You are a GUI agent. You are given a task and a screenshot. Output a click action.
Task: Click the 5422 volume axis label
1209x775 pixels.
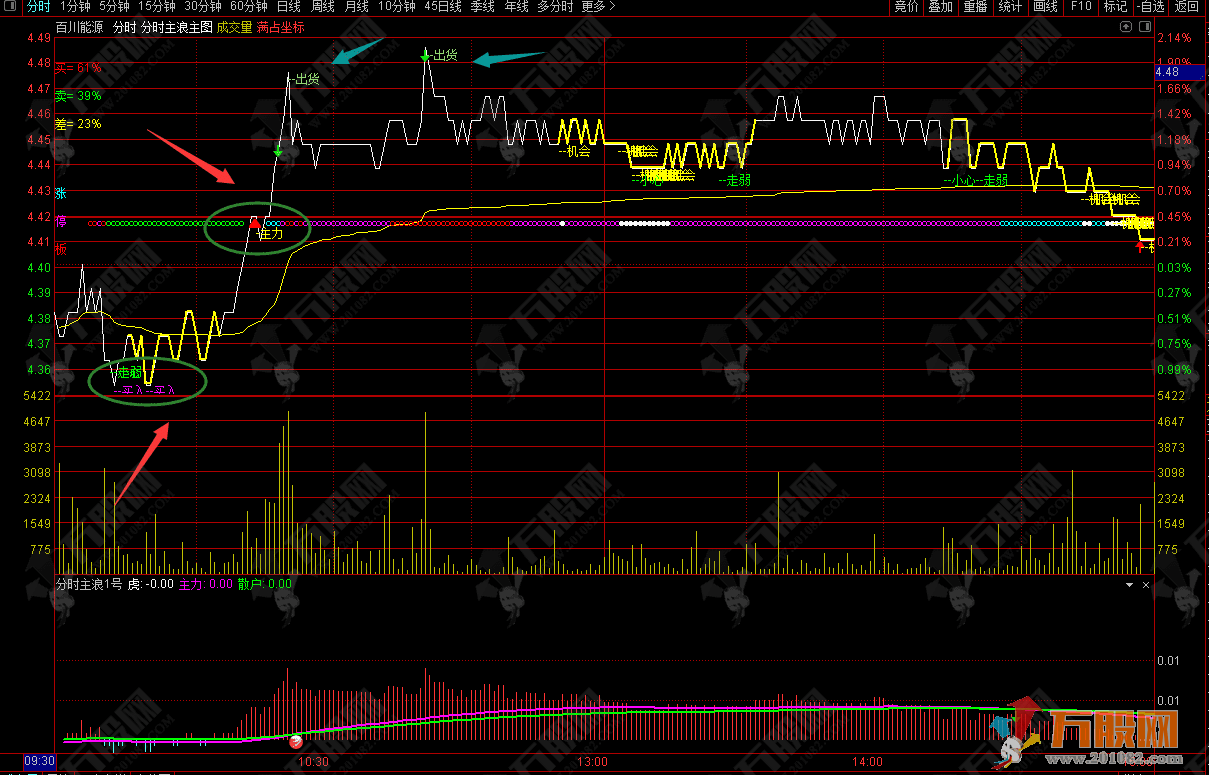pos(39,396)
